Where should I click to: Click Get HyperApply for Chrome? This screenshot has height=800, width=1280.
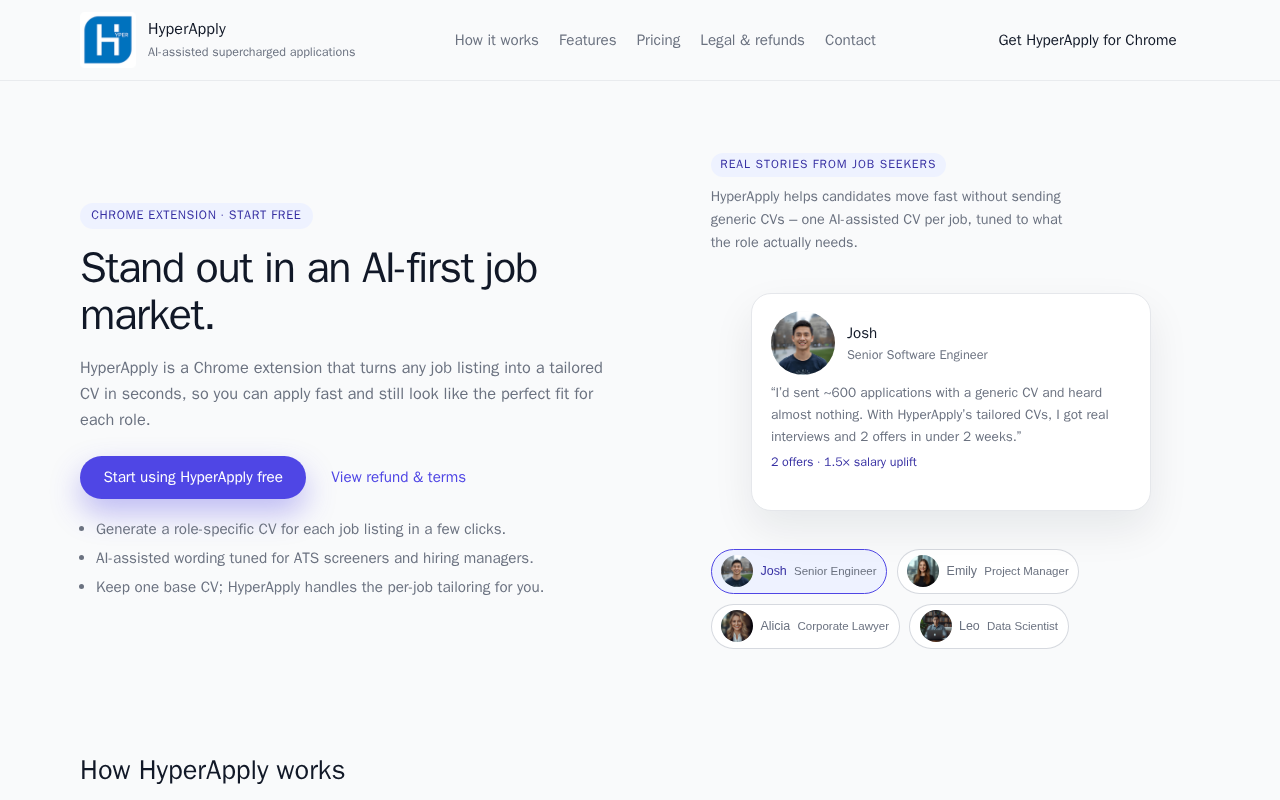point(1087,40)
